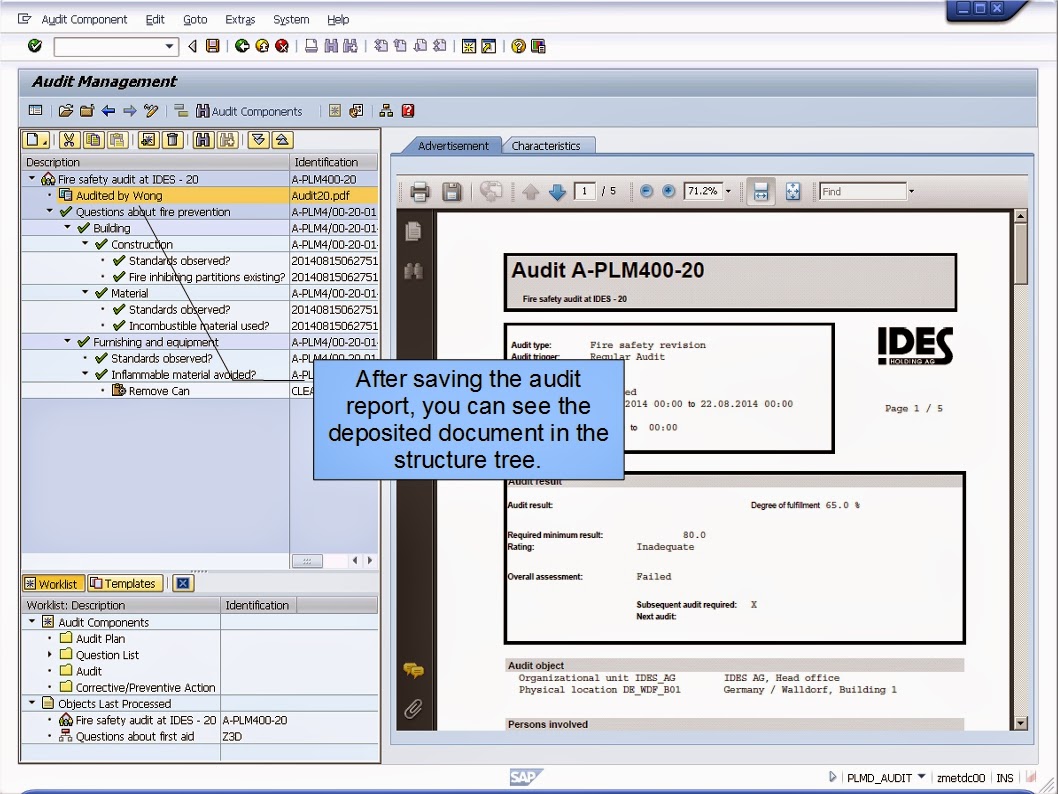The width and height of the screenshot is (1058, 794).
Task: Open the zoom percentage dropdown in the PDF viewer
Action: point(726,191)
